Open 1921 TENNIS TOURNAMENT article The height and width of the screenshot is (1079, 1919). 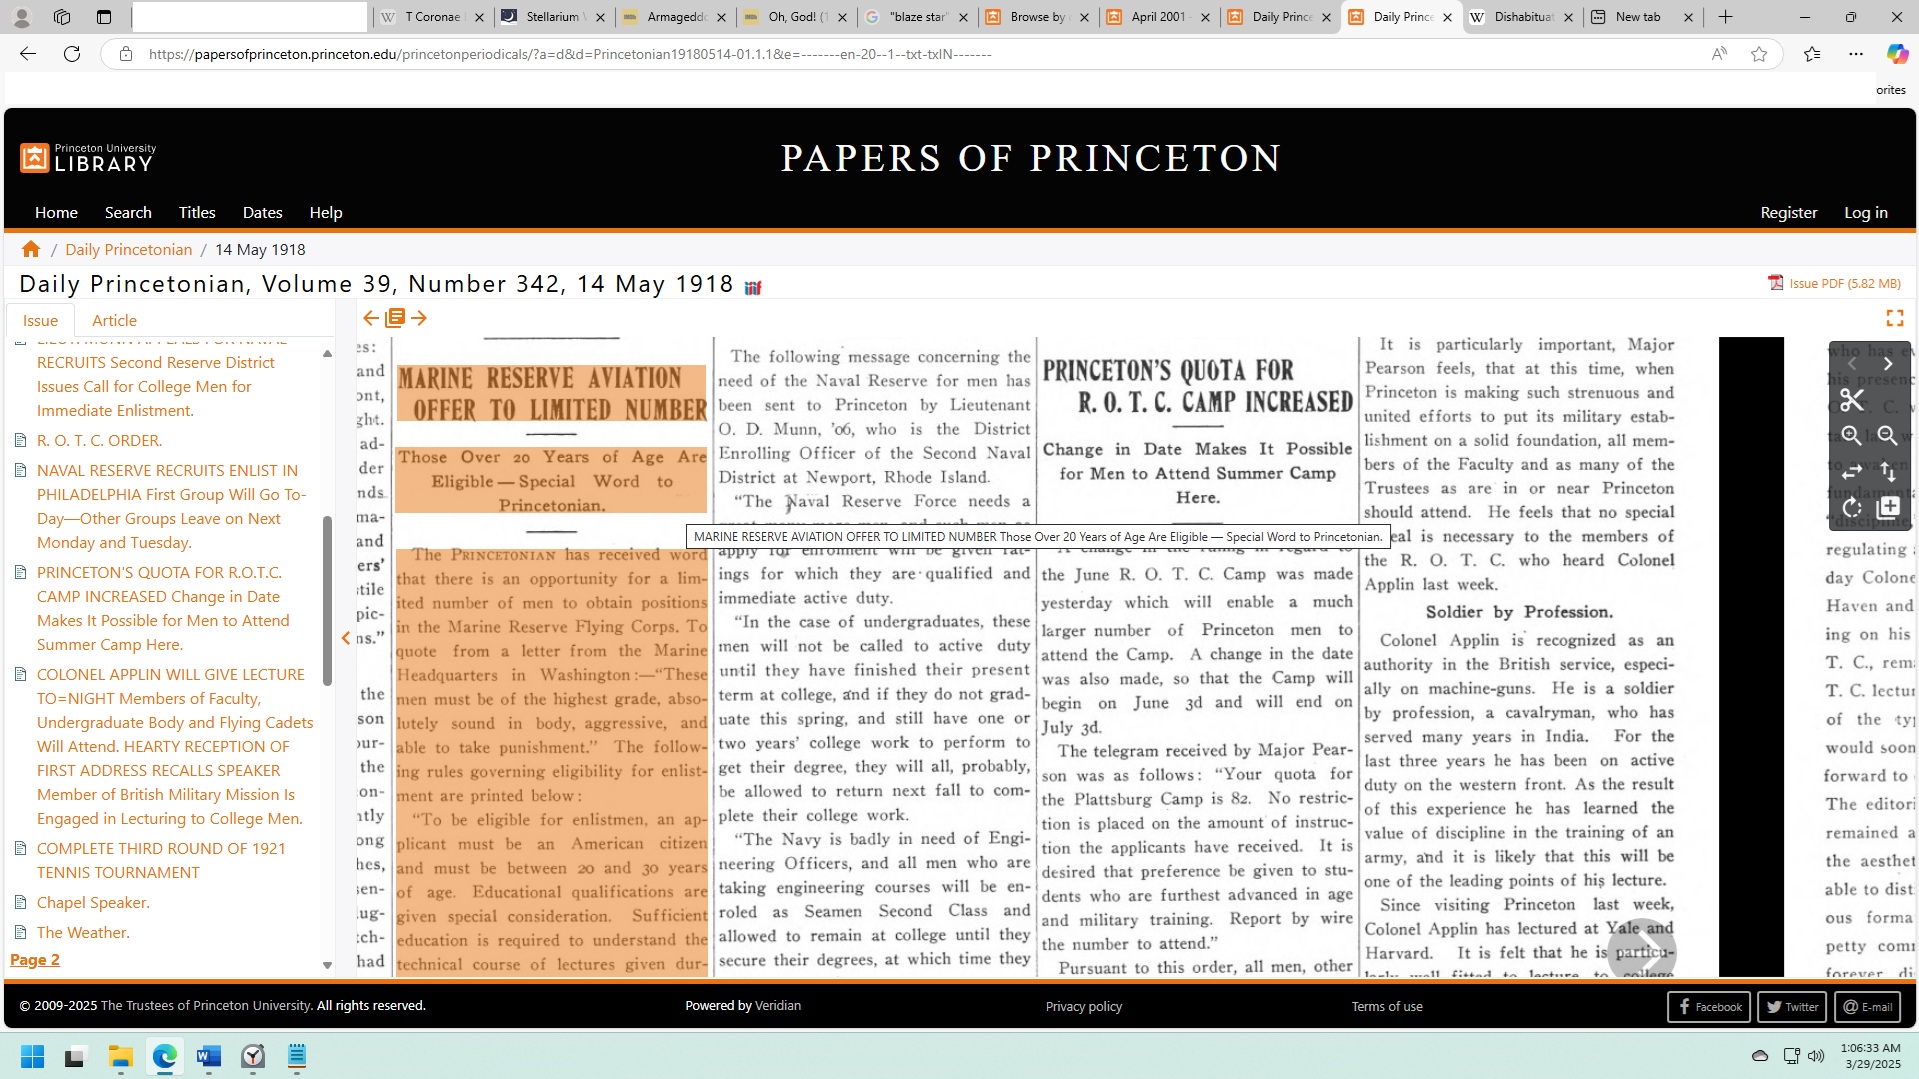pos(161,860)
